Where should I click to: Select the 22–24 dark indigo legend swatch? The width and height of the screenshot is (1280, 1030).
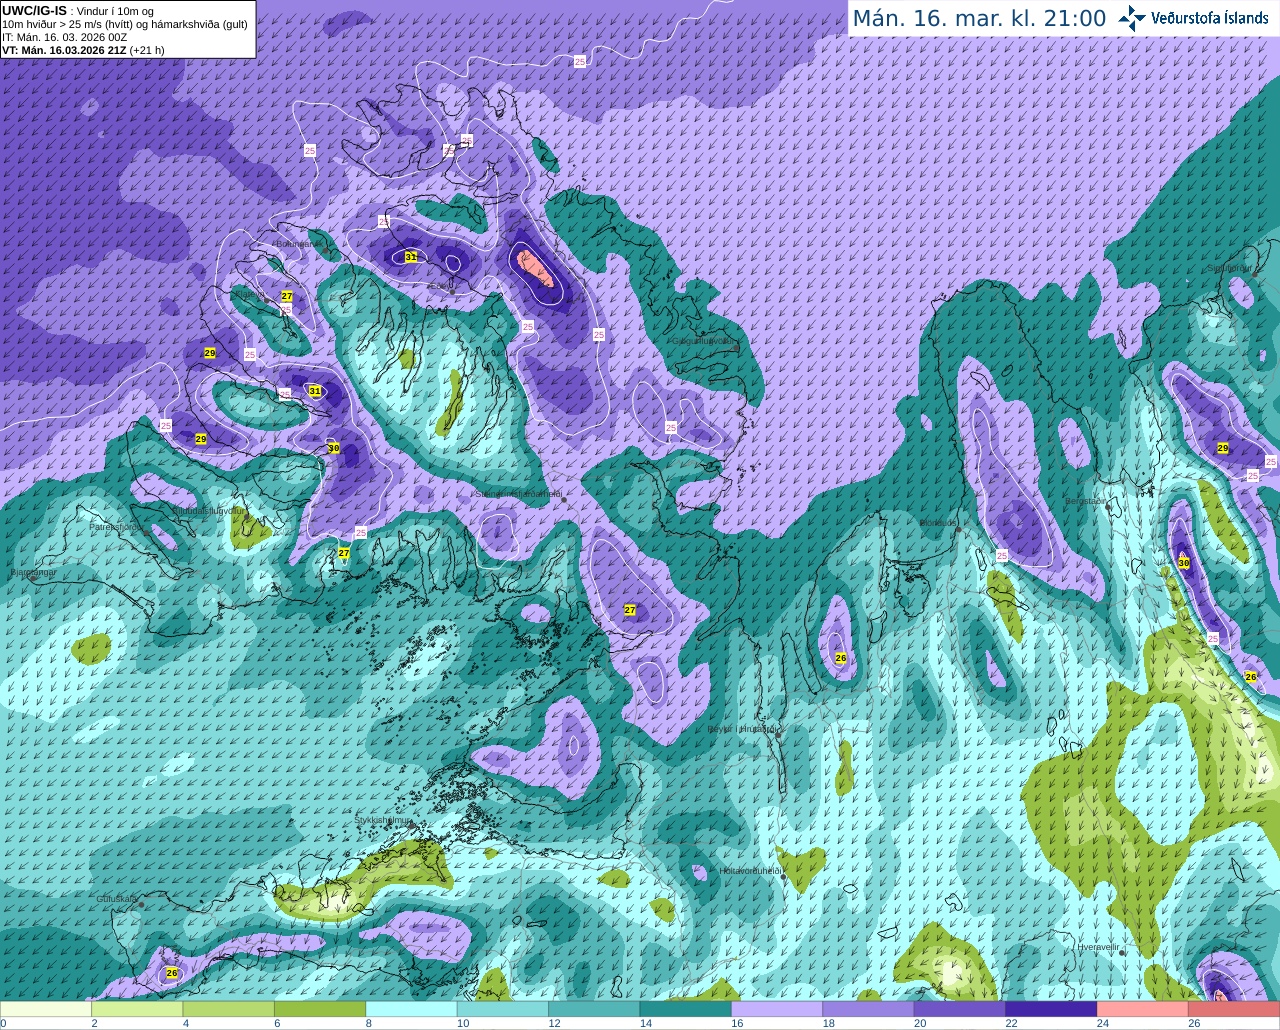(1052, 1009)
